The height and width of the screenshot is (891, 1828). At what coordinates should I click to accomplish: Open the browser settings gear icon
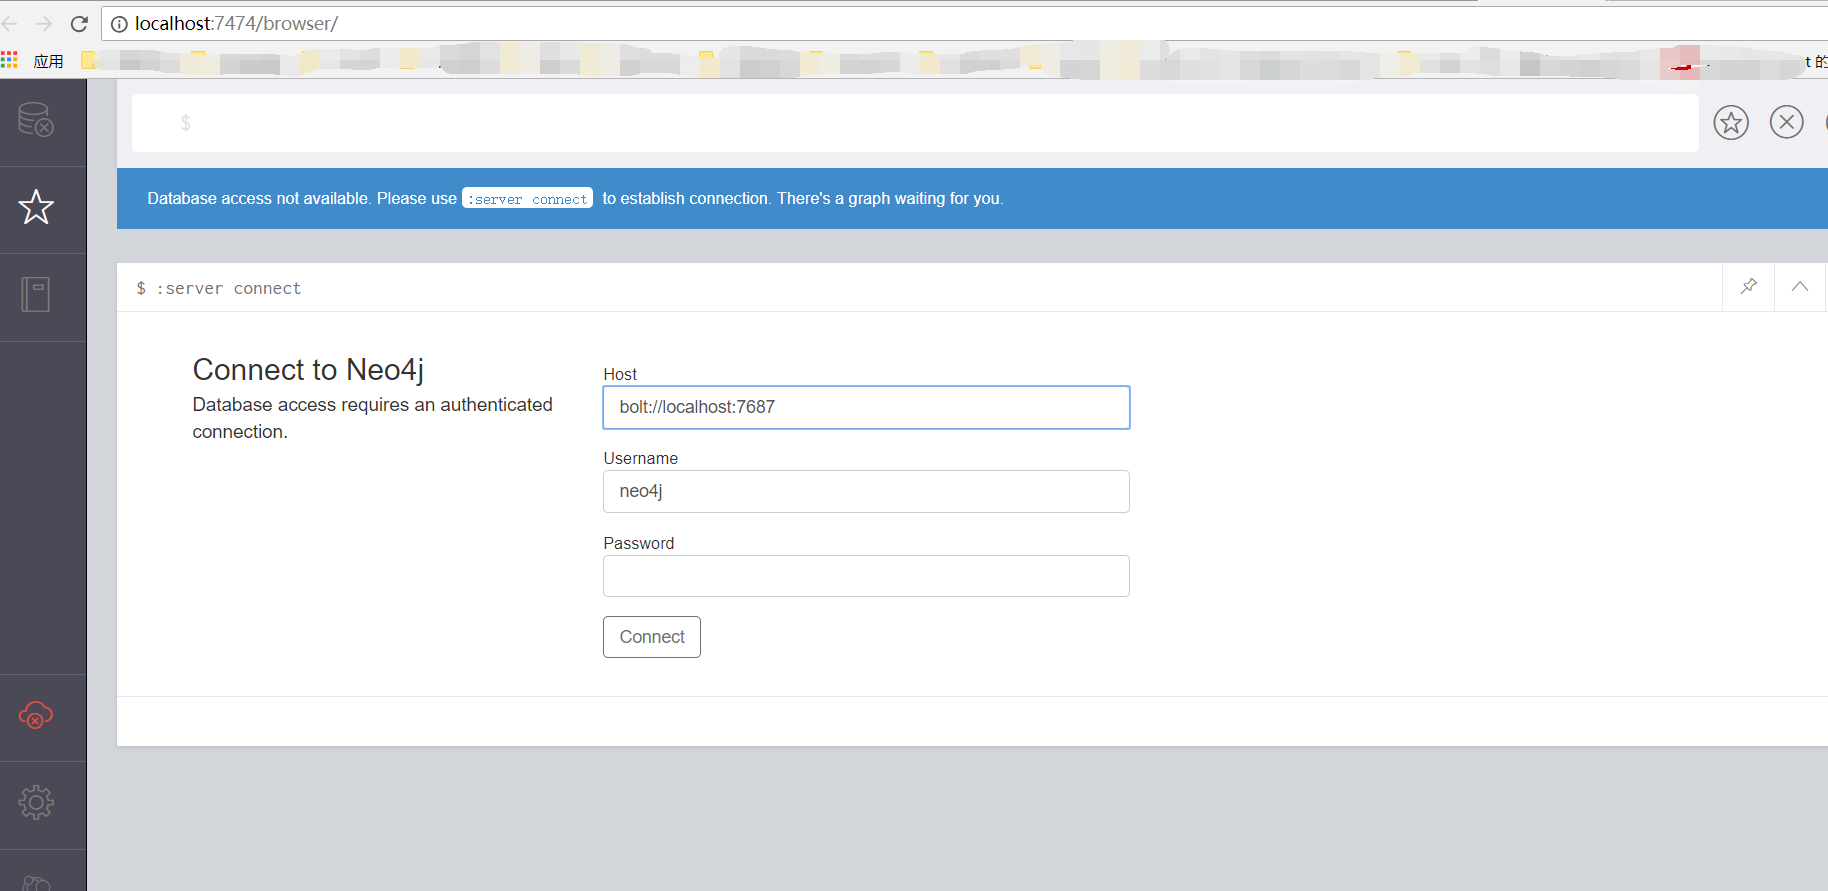[36, 802]
